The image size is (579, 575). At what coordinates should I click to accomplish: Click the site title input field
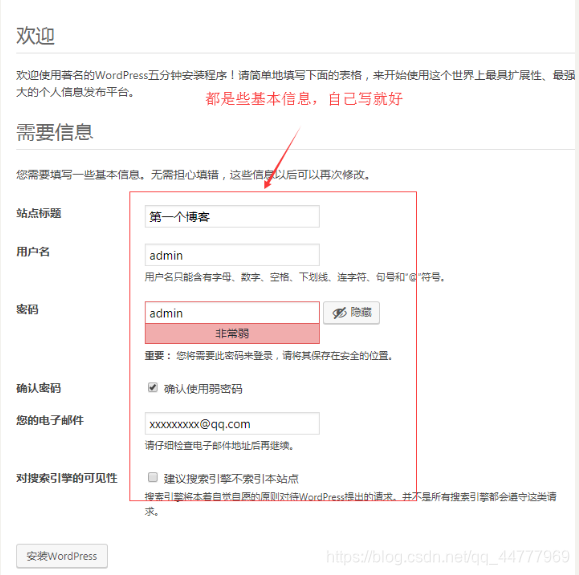tap(232, 217)
